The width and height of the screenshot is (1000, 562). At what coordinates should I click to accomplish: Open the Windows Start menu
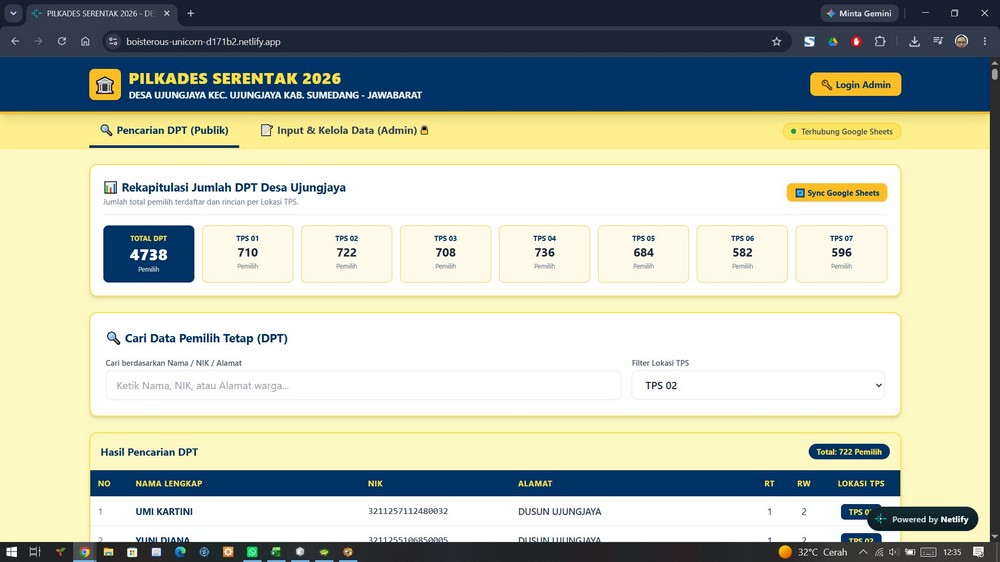tap(11, 552)
